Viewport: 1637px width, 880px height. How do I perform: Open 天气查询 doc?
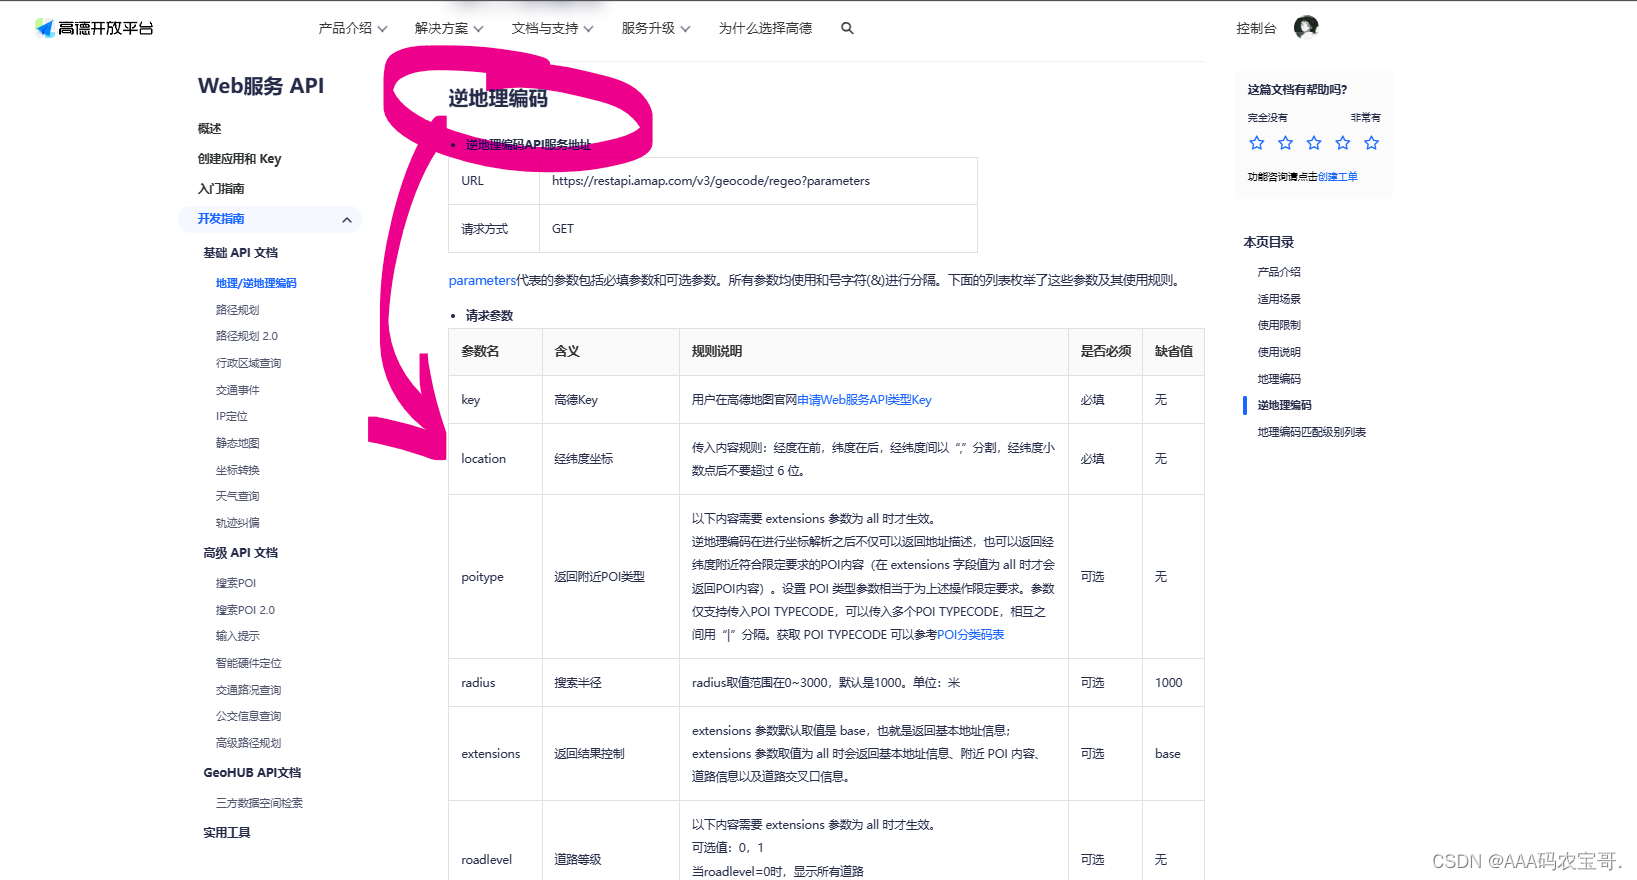[x=237, y=496]
